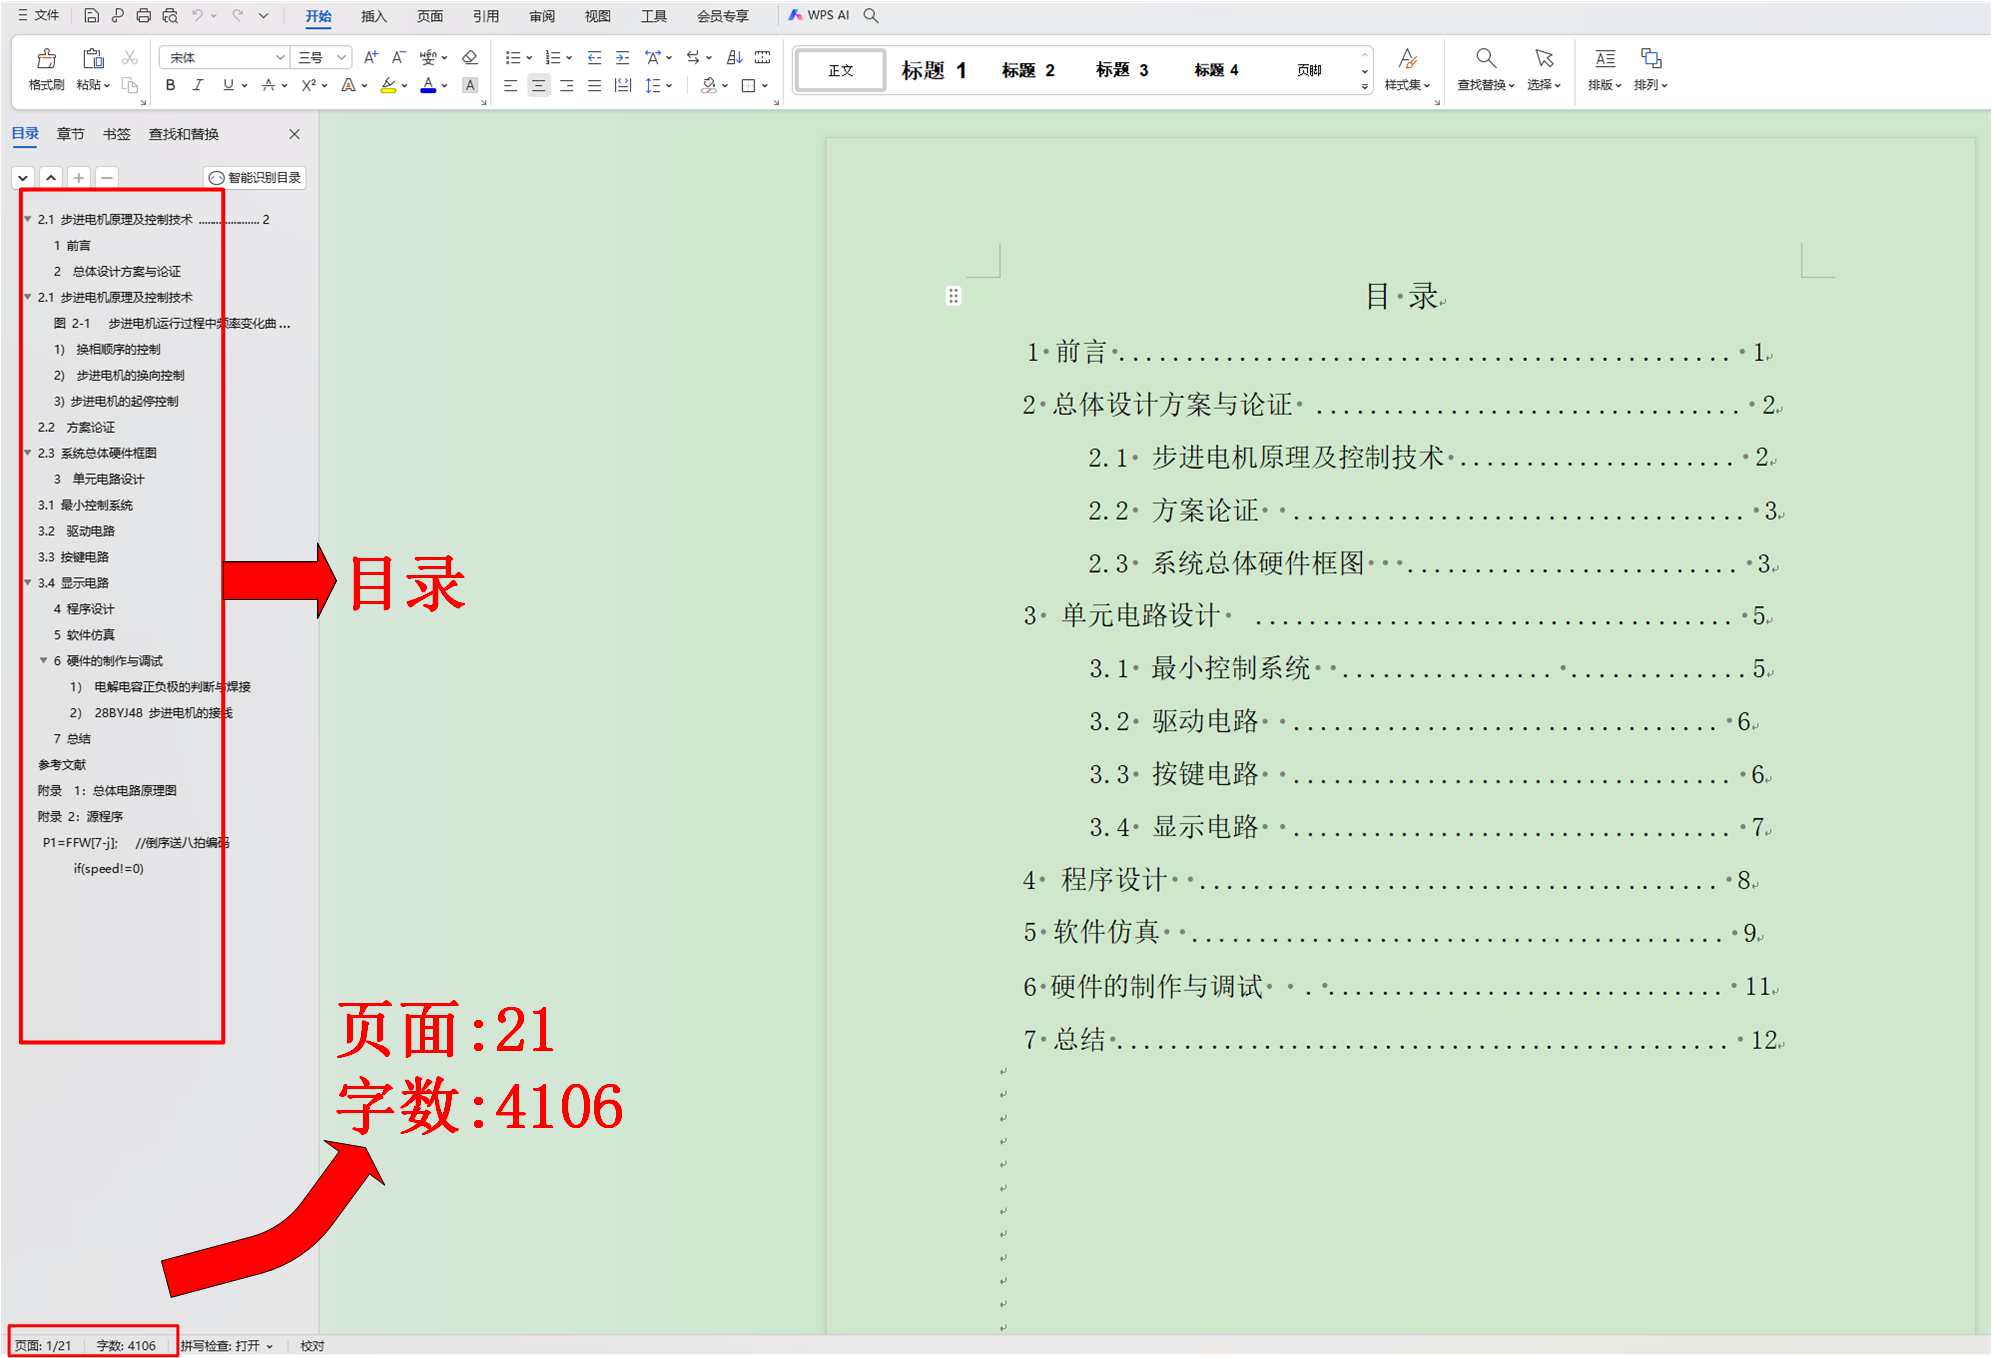The width and height of the screenshot is (1992, 1358).
Task: Apply the 标题 3 style
Action: (1122, 70)
